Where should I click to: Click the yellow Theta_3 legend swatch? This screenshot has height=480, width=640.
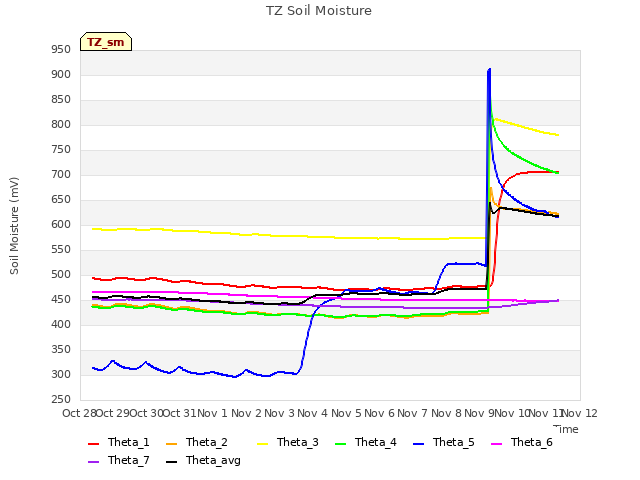262,443
